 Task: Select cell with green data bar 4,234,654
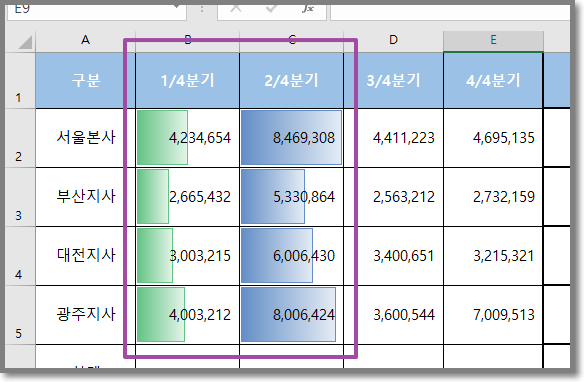(x=187, y=138)
